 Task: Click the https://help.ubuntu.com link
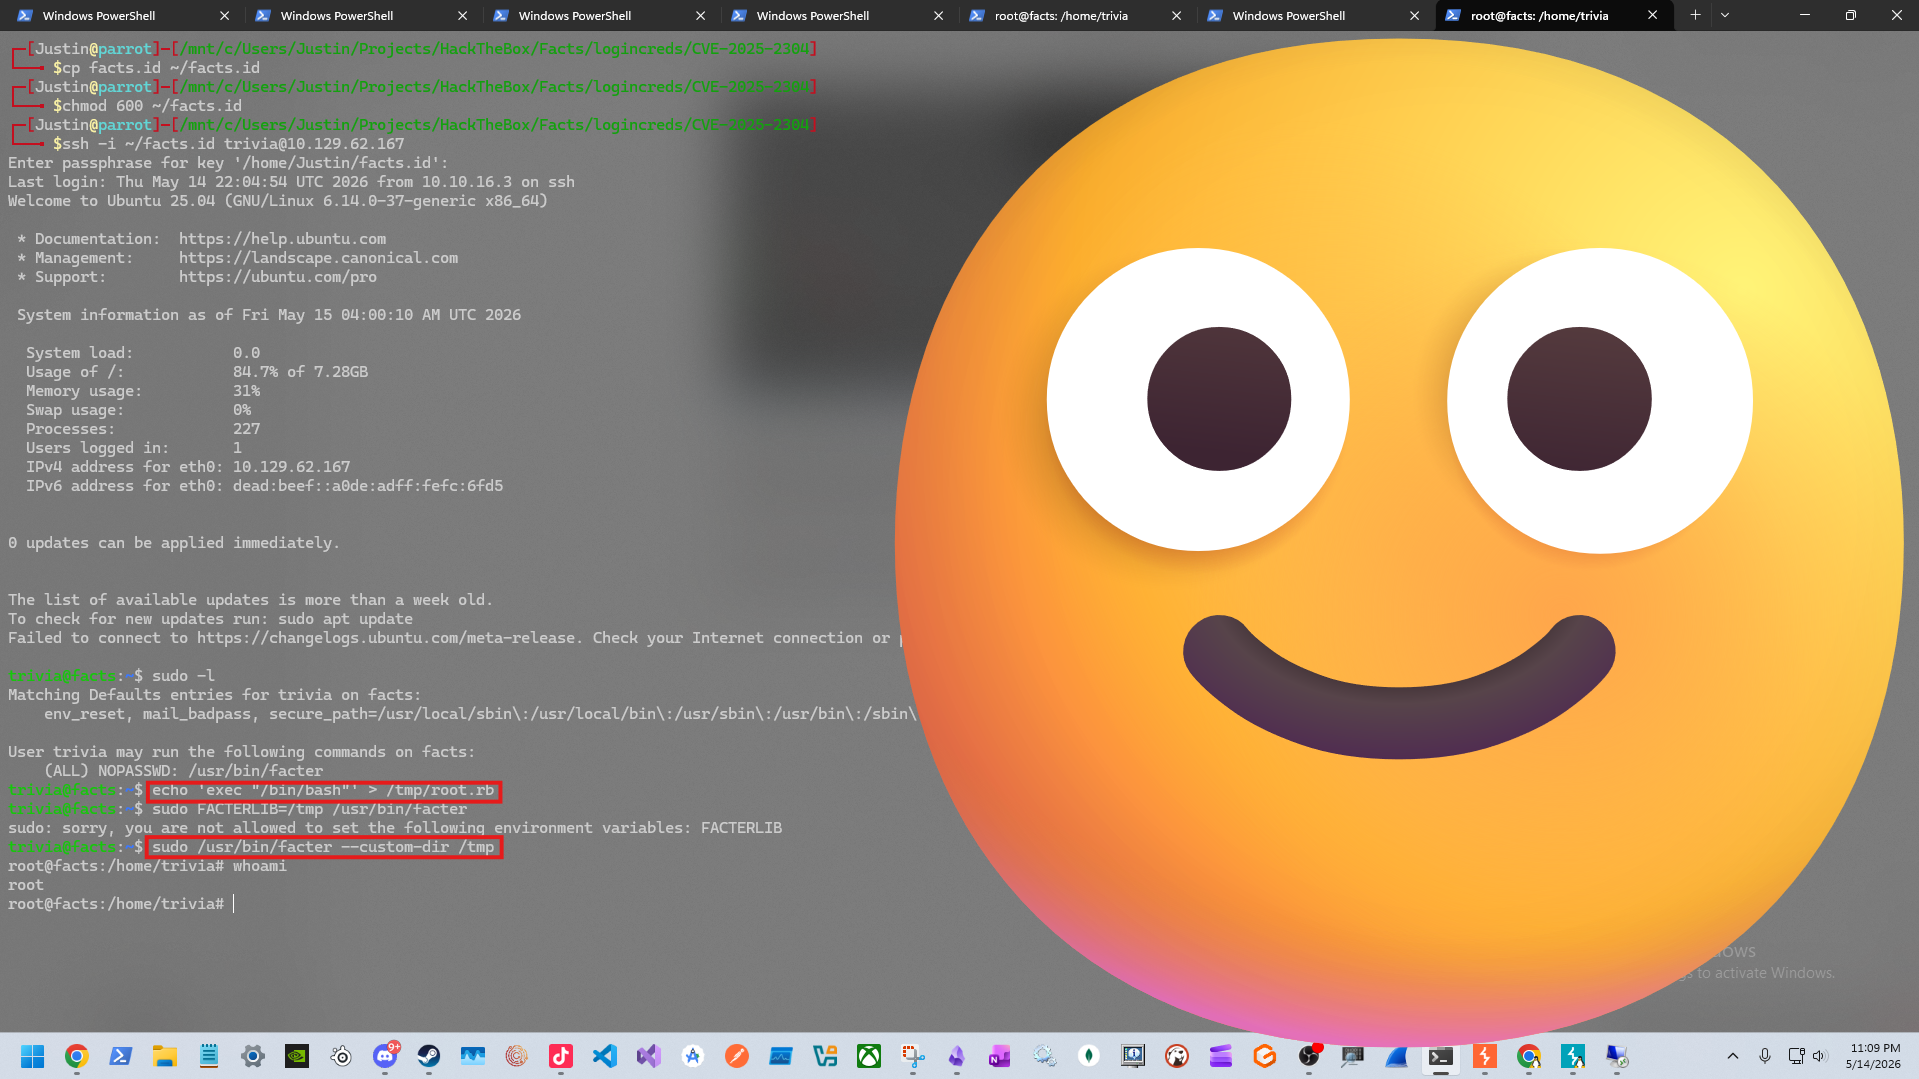(282, 239)
